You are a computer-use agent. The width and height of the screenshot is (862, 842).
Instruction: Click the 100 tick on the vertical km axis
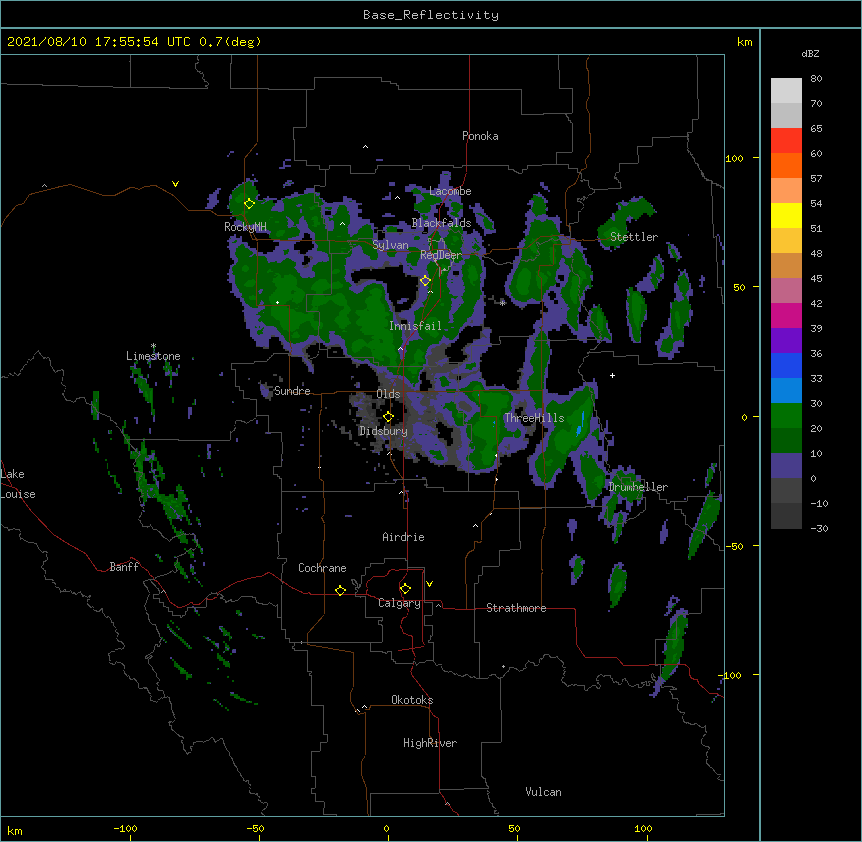(734, 159)
